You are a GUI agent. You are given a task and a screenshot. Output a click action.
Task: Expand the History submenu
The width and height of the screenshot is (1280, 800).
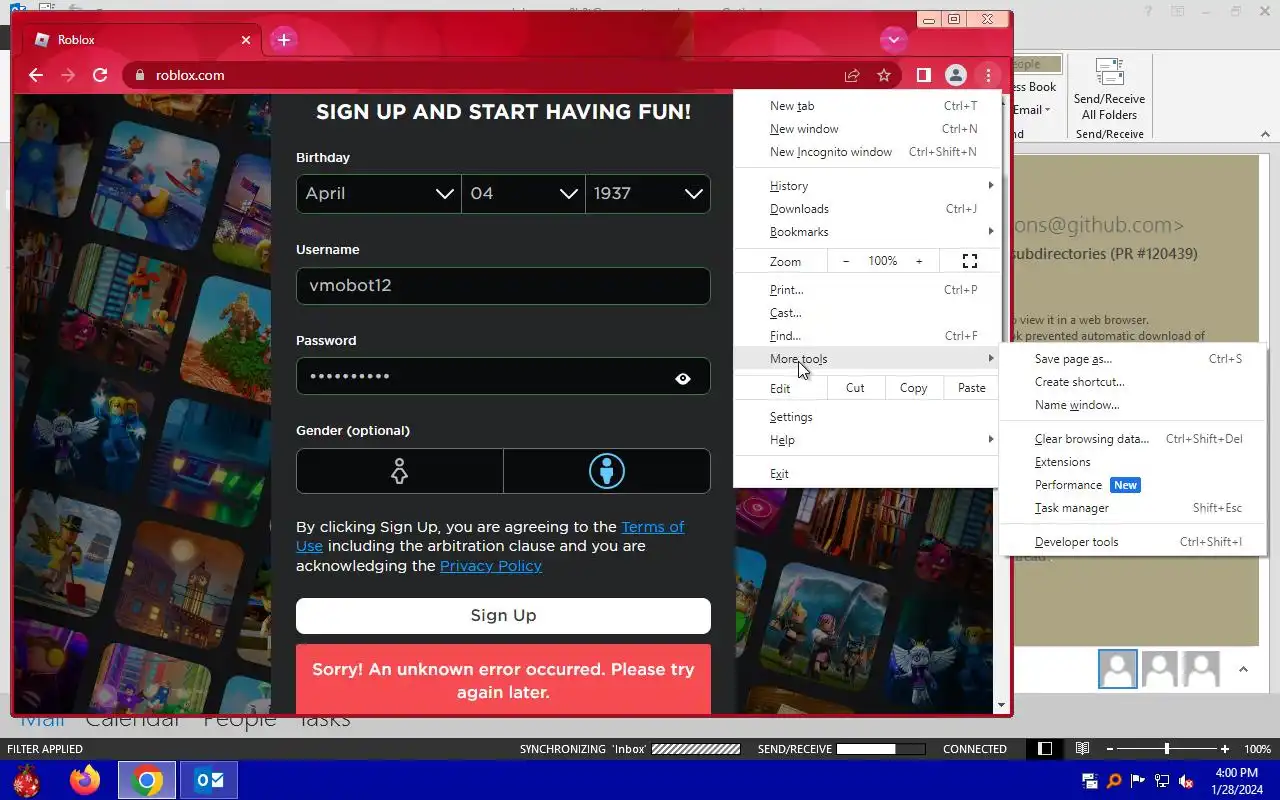866,186
